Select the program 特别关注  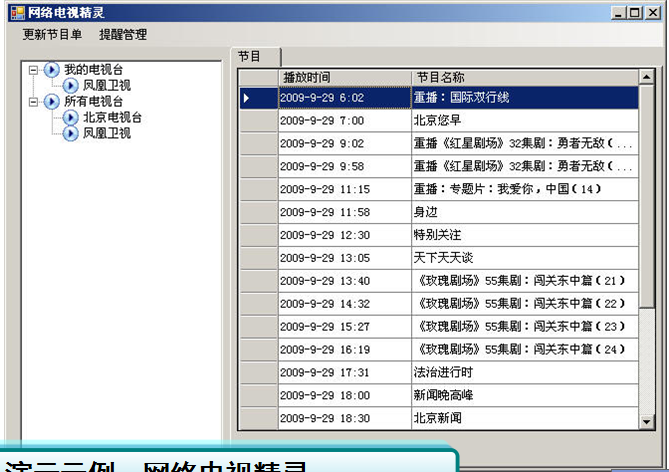point(525,235)
